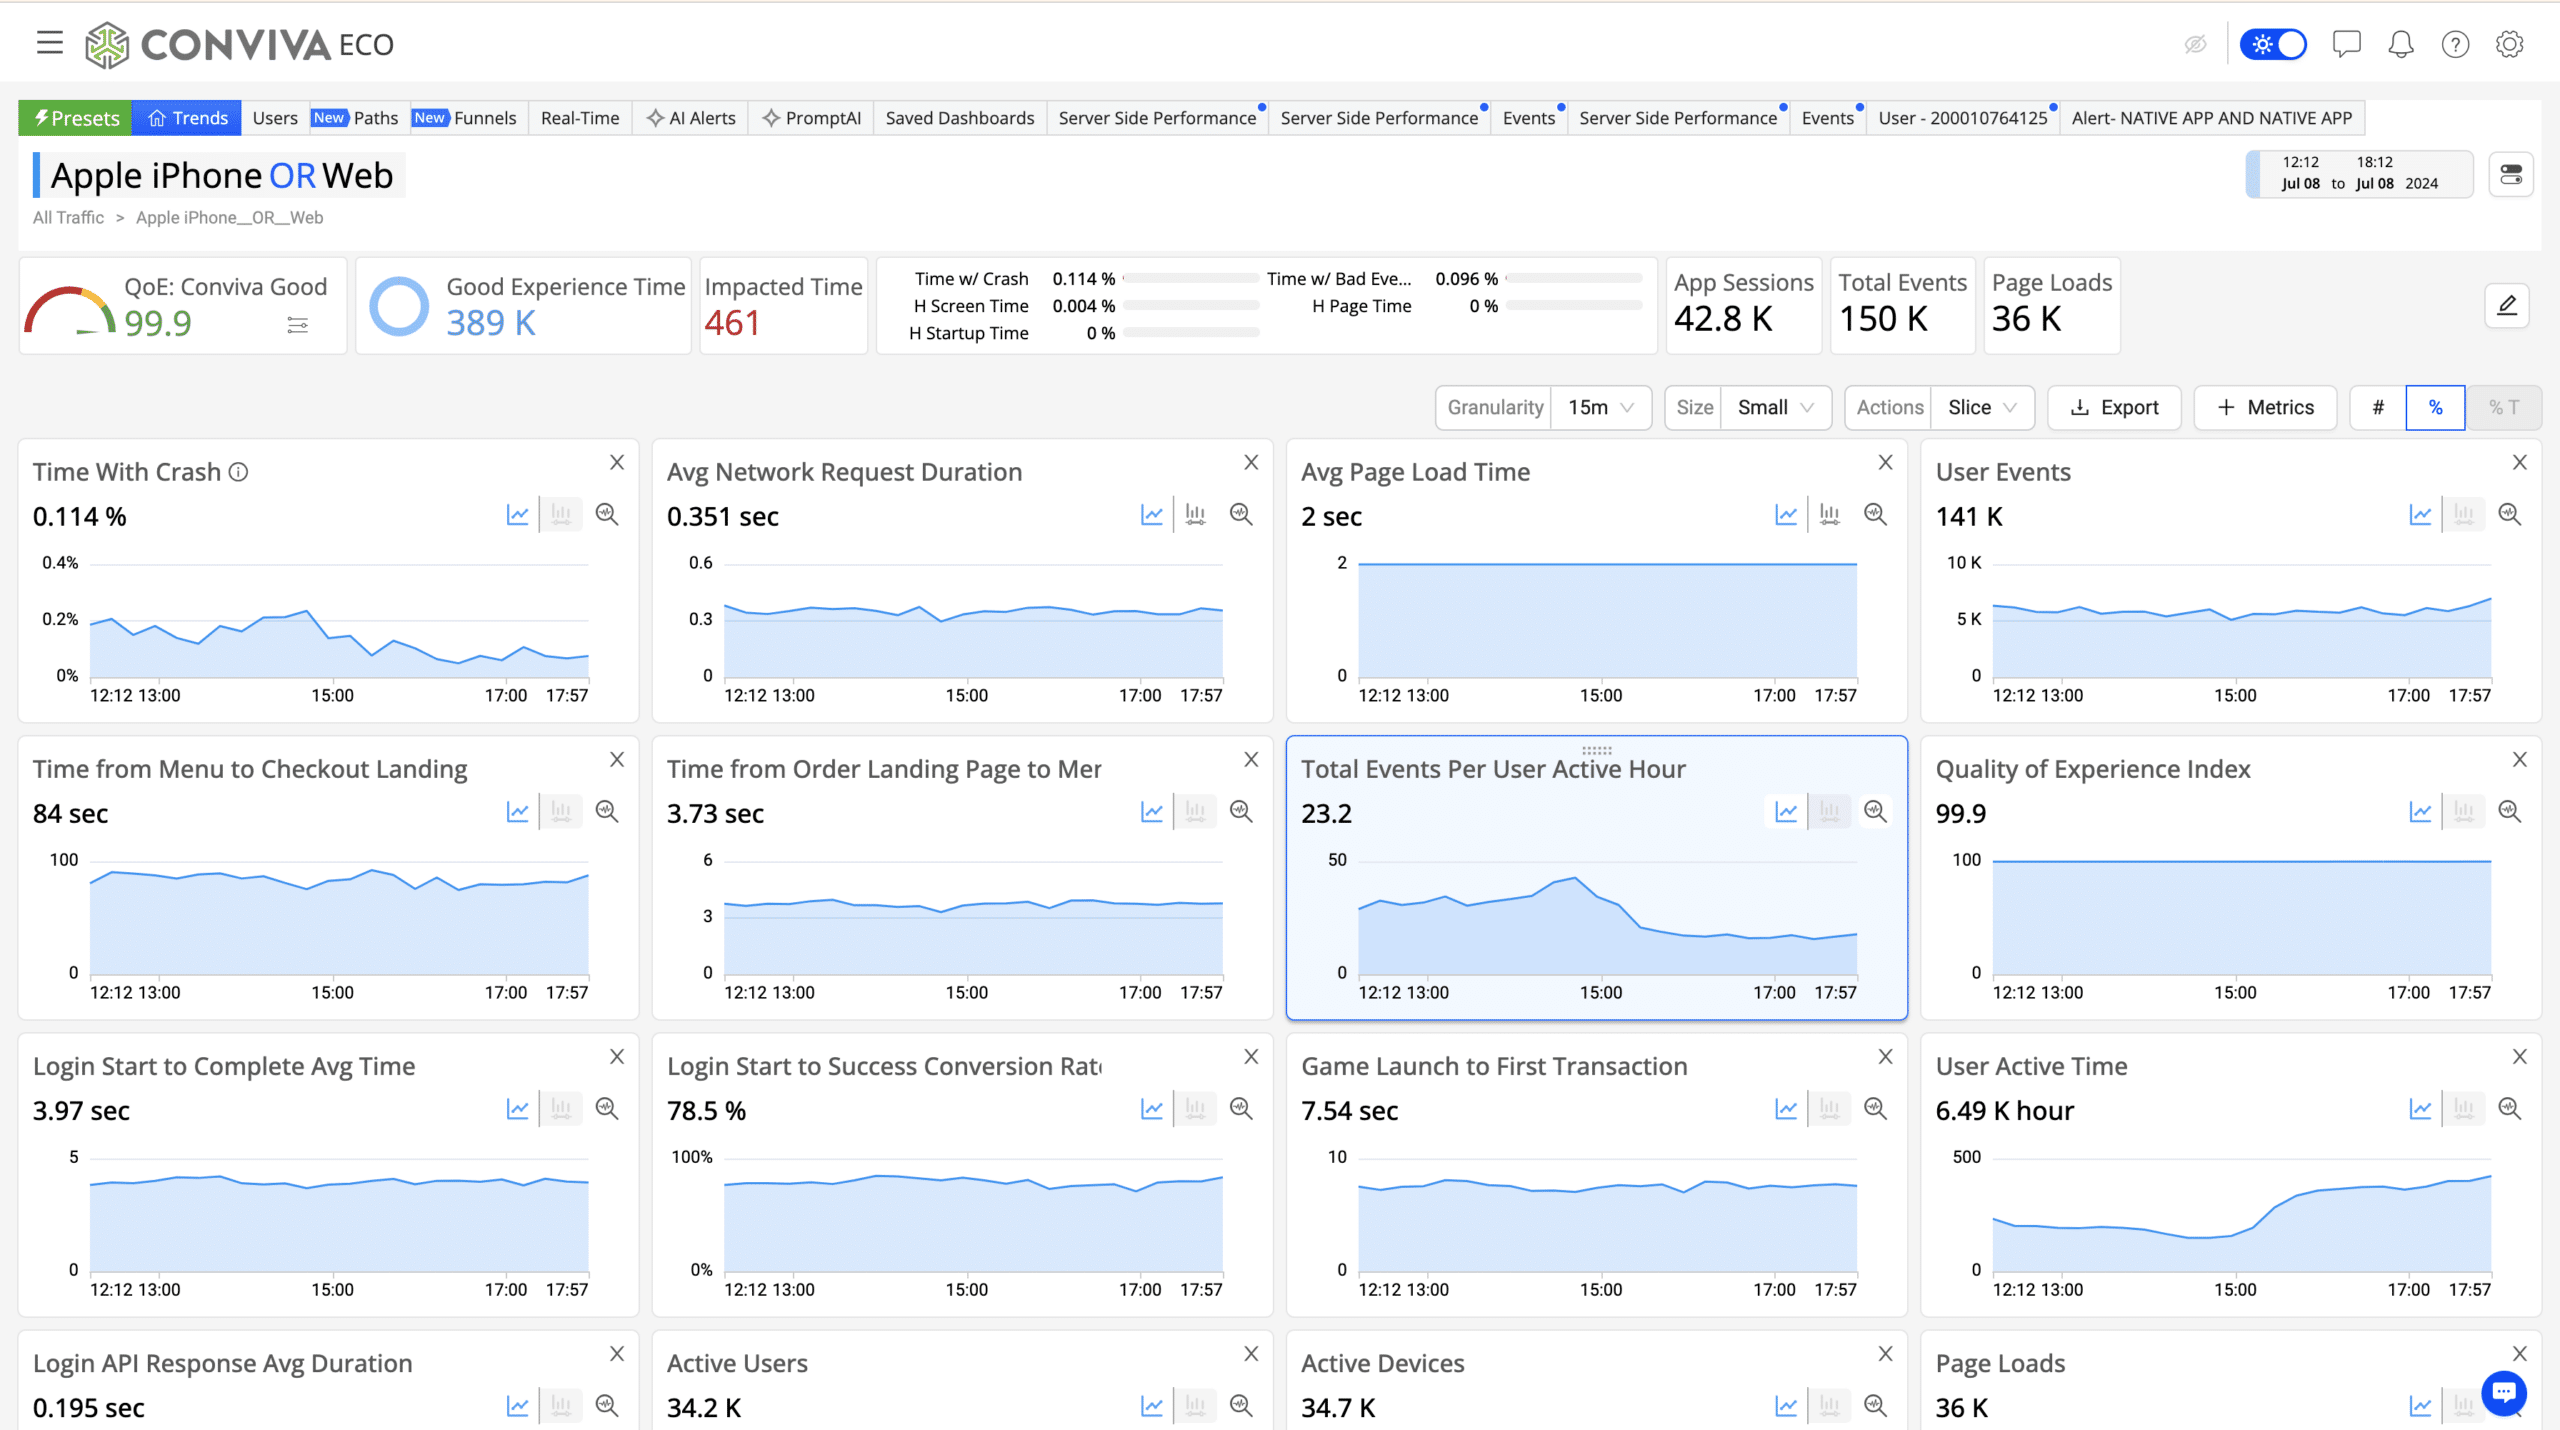Click the Good Experience Time 389 K card
Viewport: 2560px width, 1430px height.
click(524, 306)
